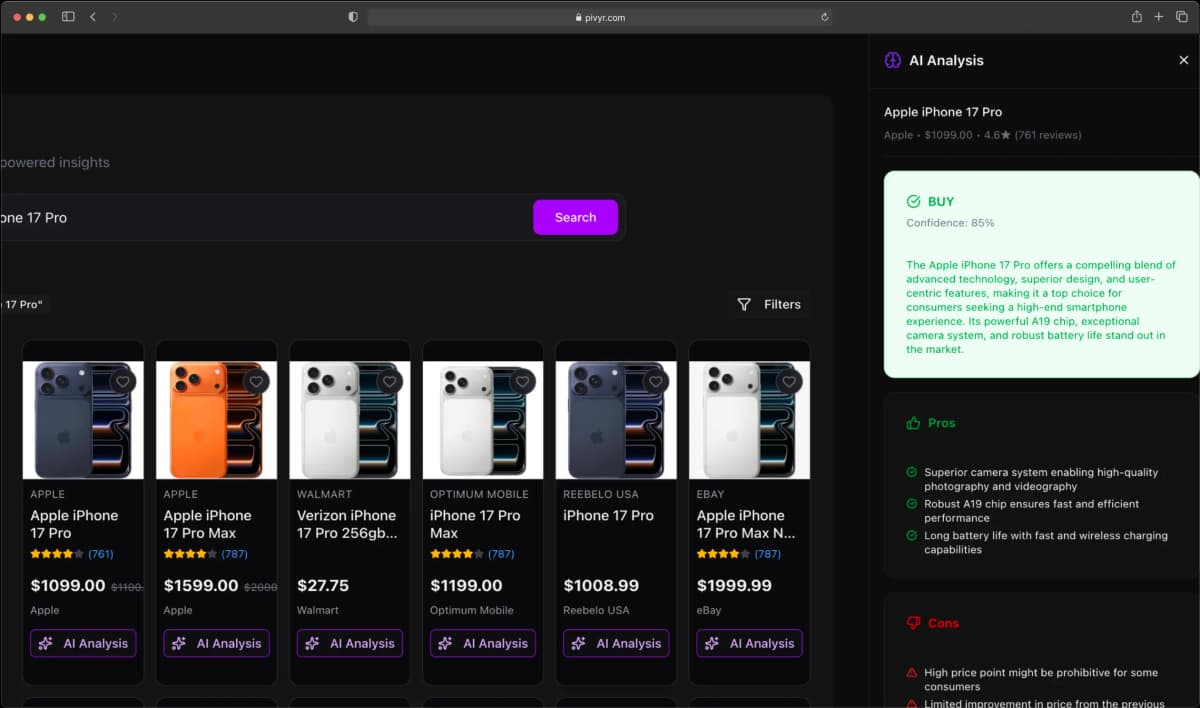1200x708 pixels.
Task: Toggle favorite heart on Walmart Verizon iPhone
Action: tap(390, 381)
